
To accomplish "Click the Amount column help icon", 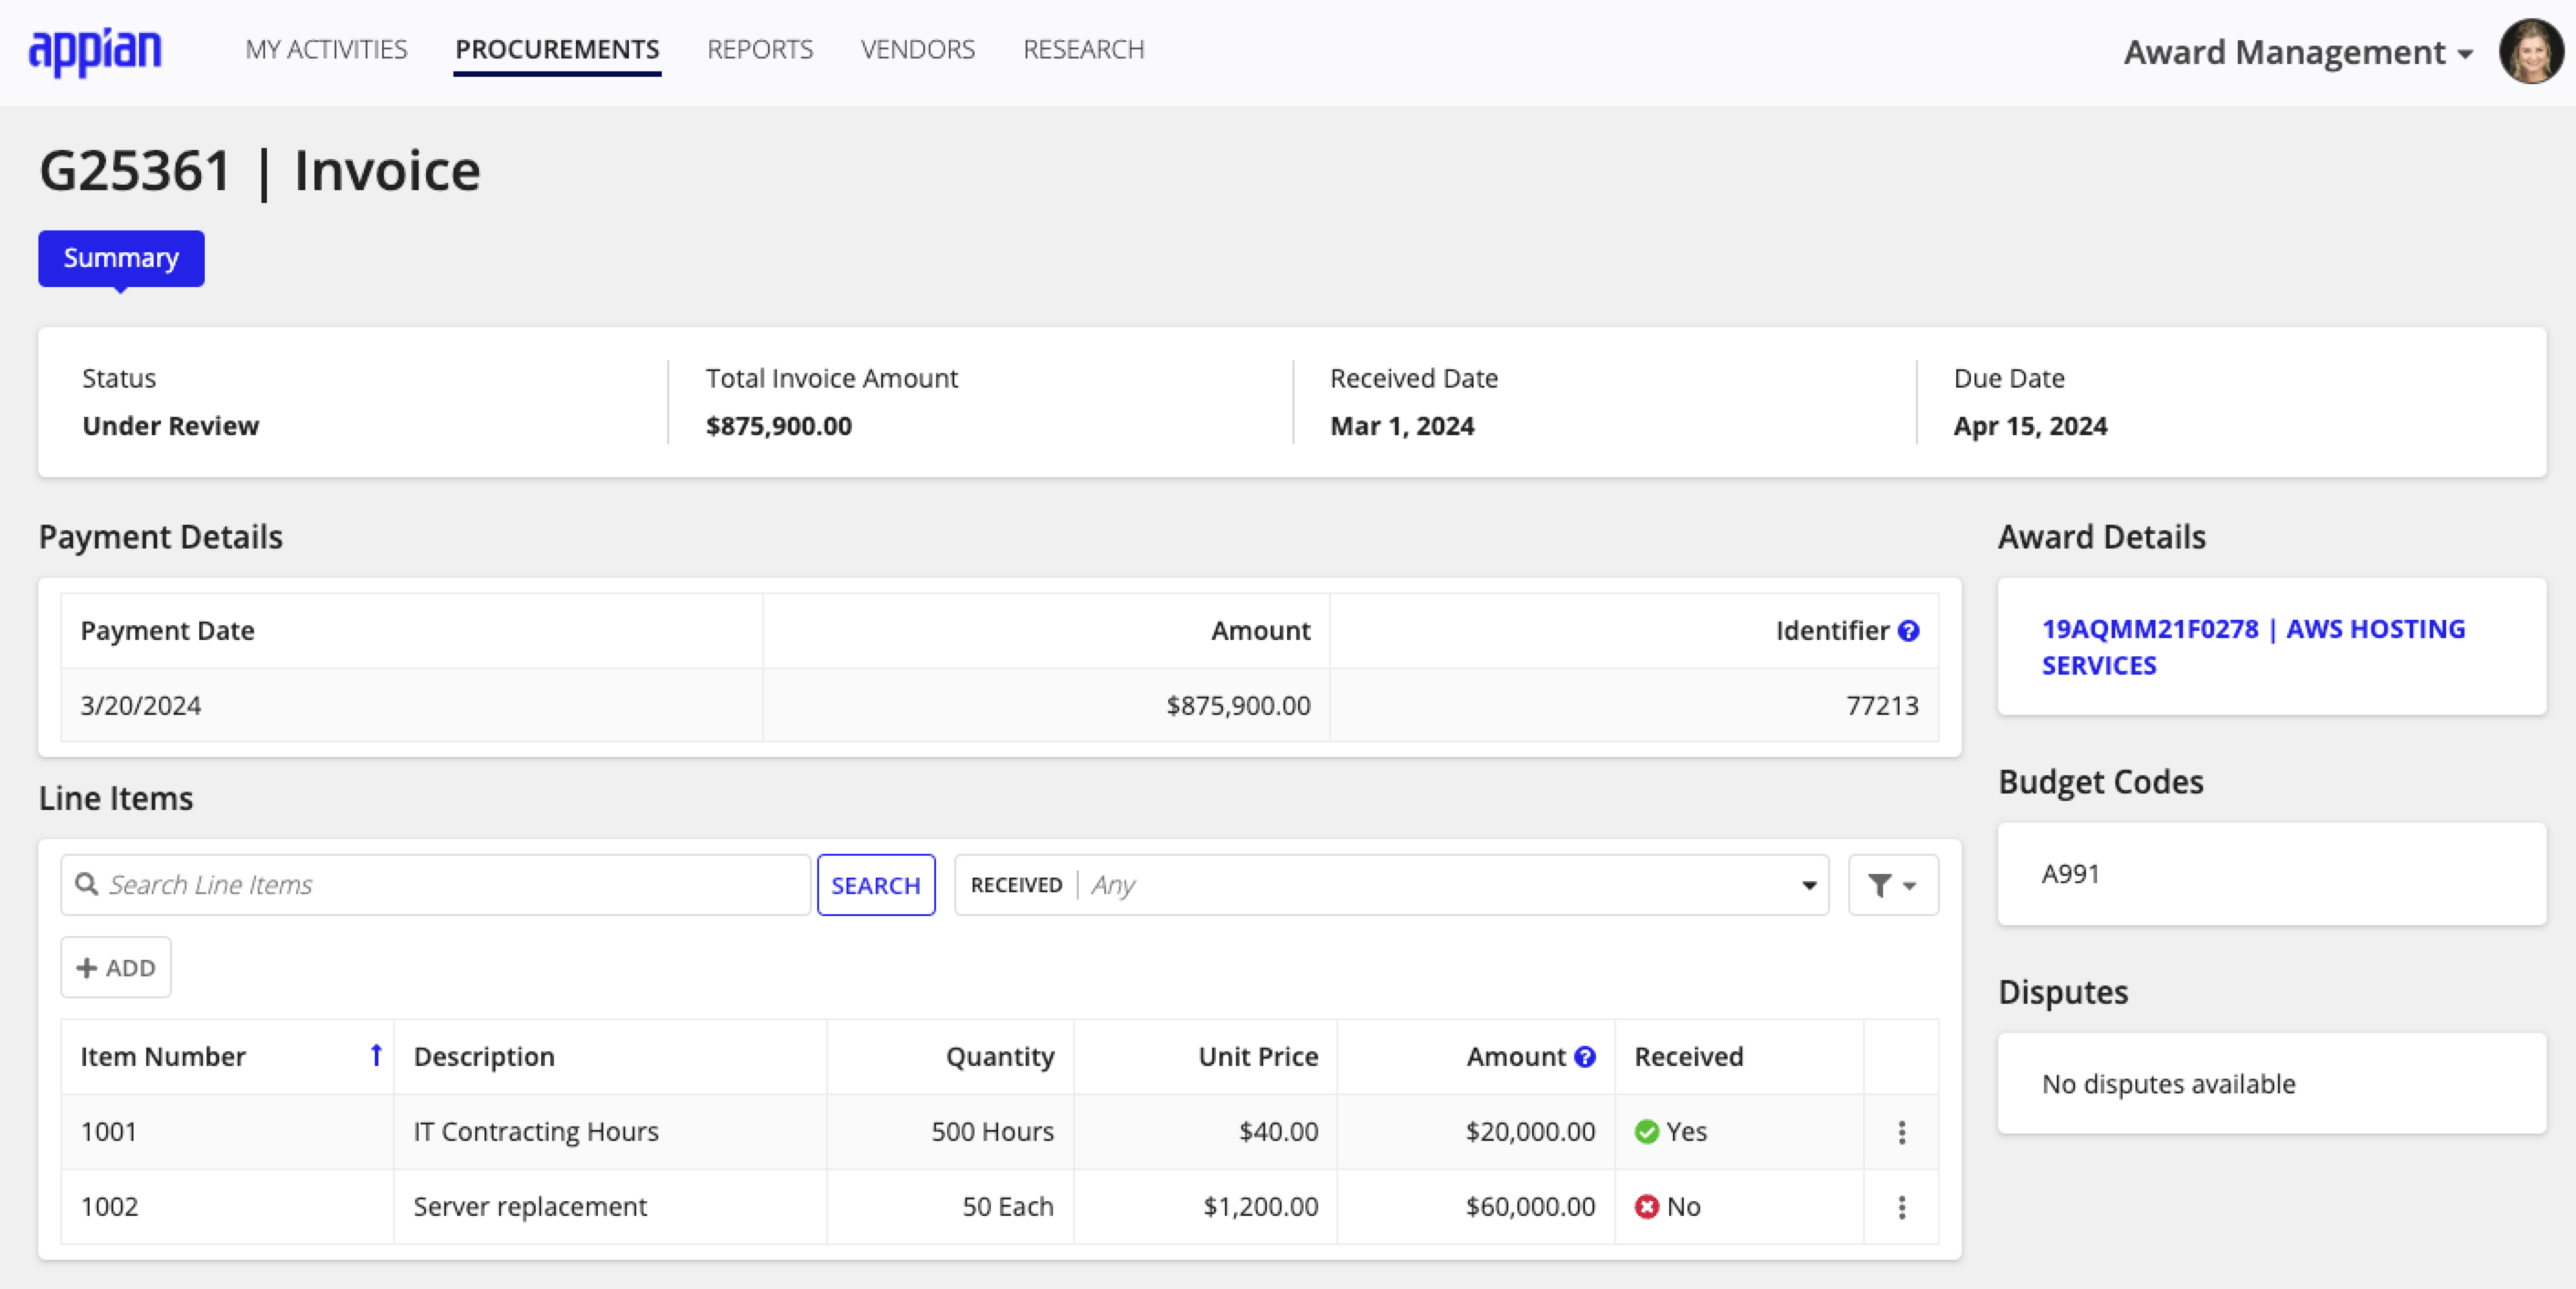I will [1585, 1057].
